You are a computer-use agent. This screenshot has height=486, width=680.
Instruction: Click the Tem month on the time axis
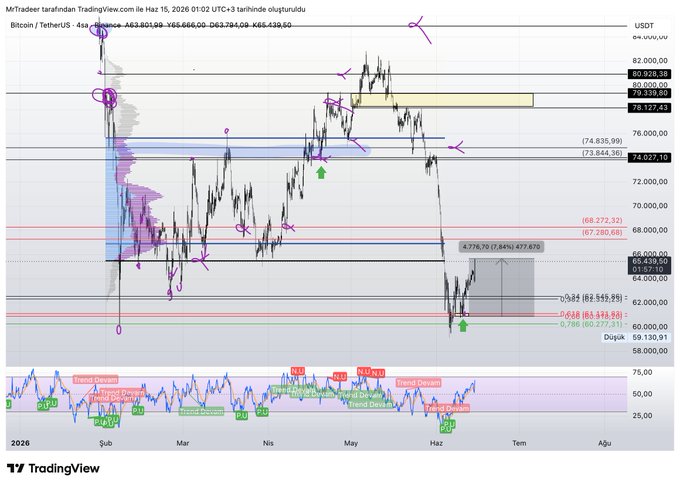pos(519,443)
